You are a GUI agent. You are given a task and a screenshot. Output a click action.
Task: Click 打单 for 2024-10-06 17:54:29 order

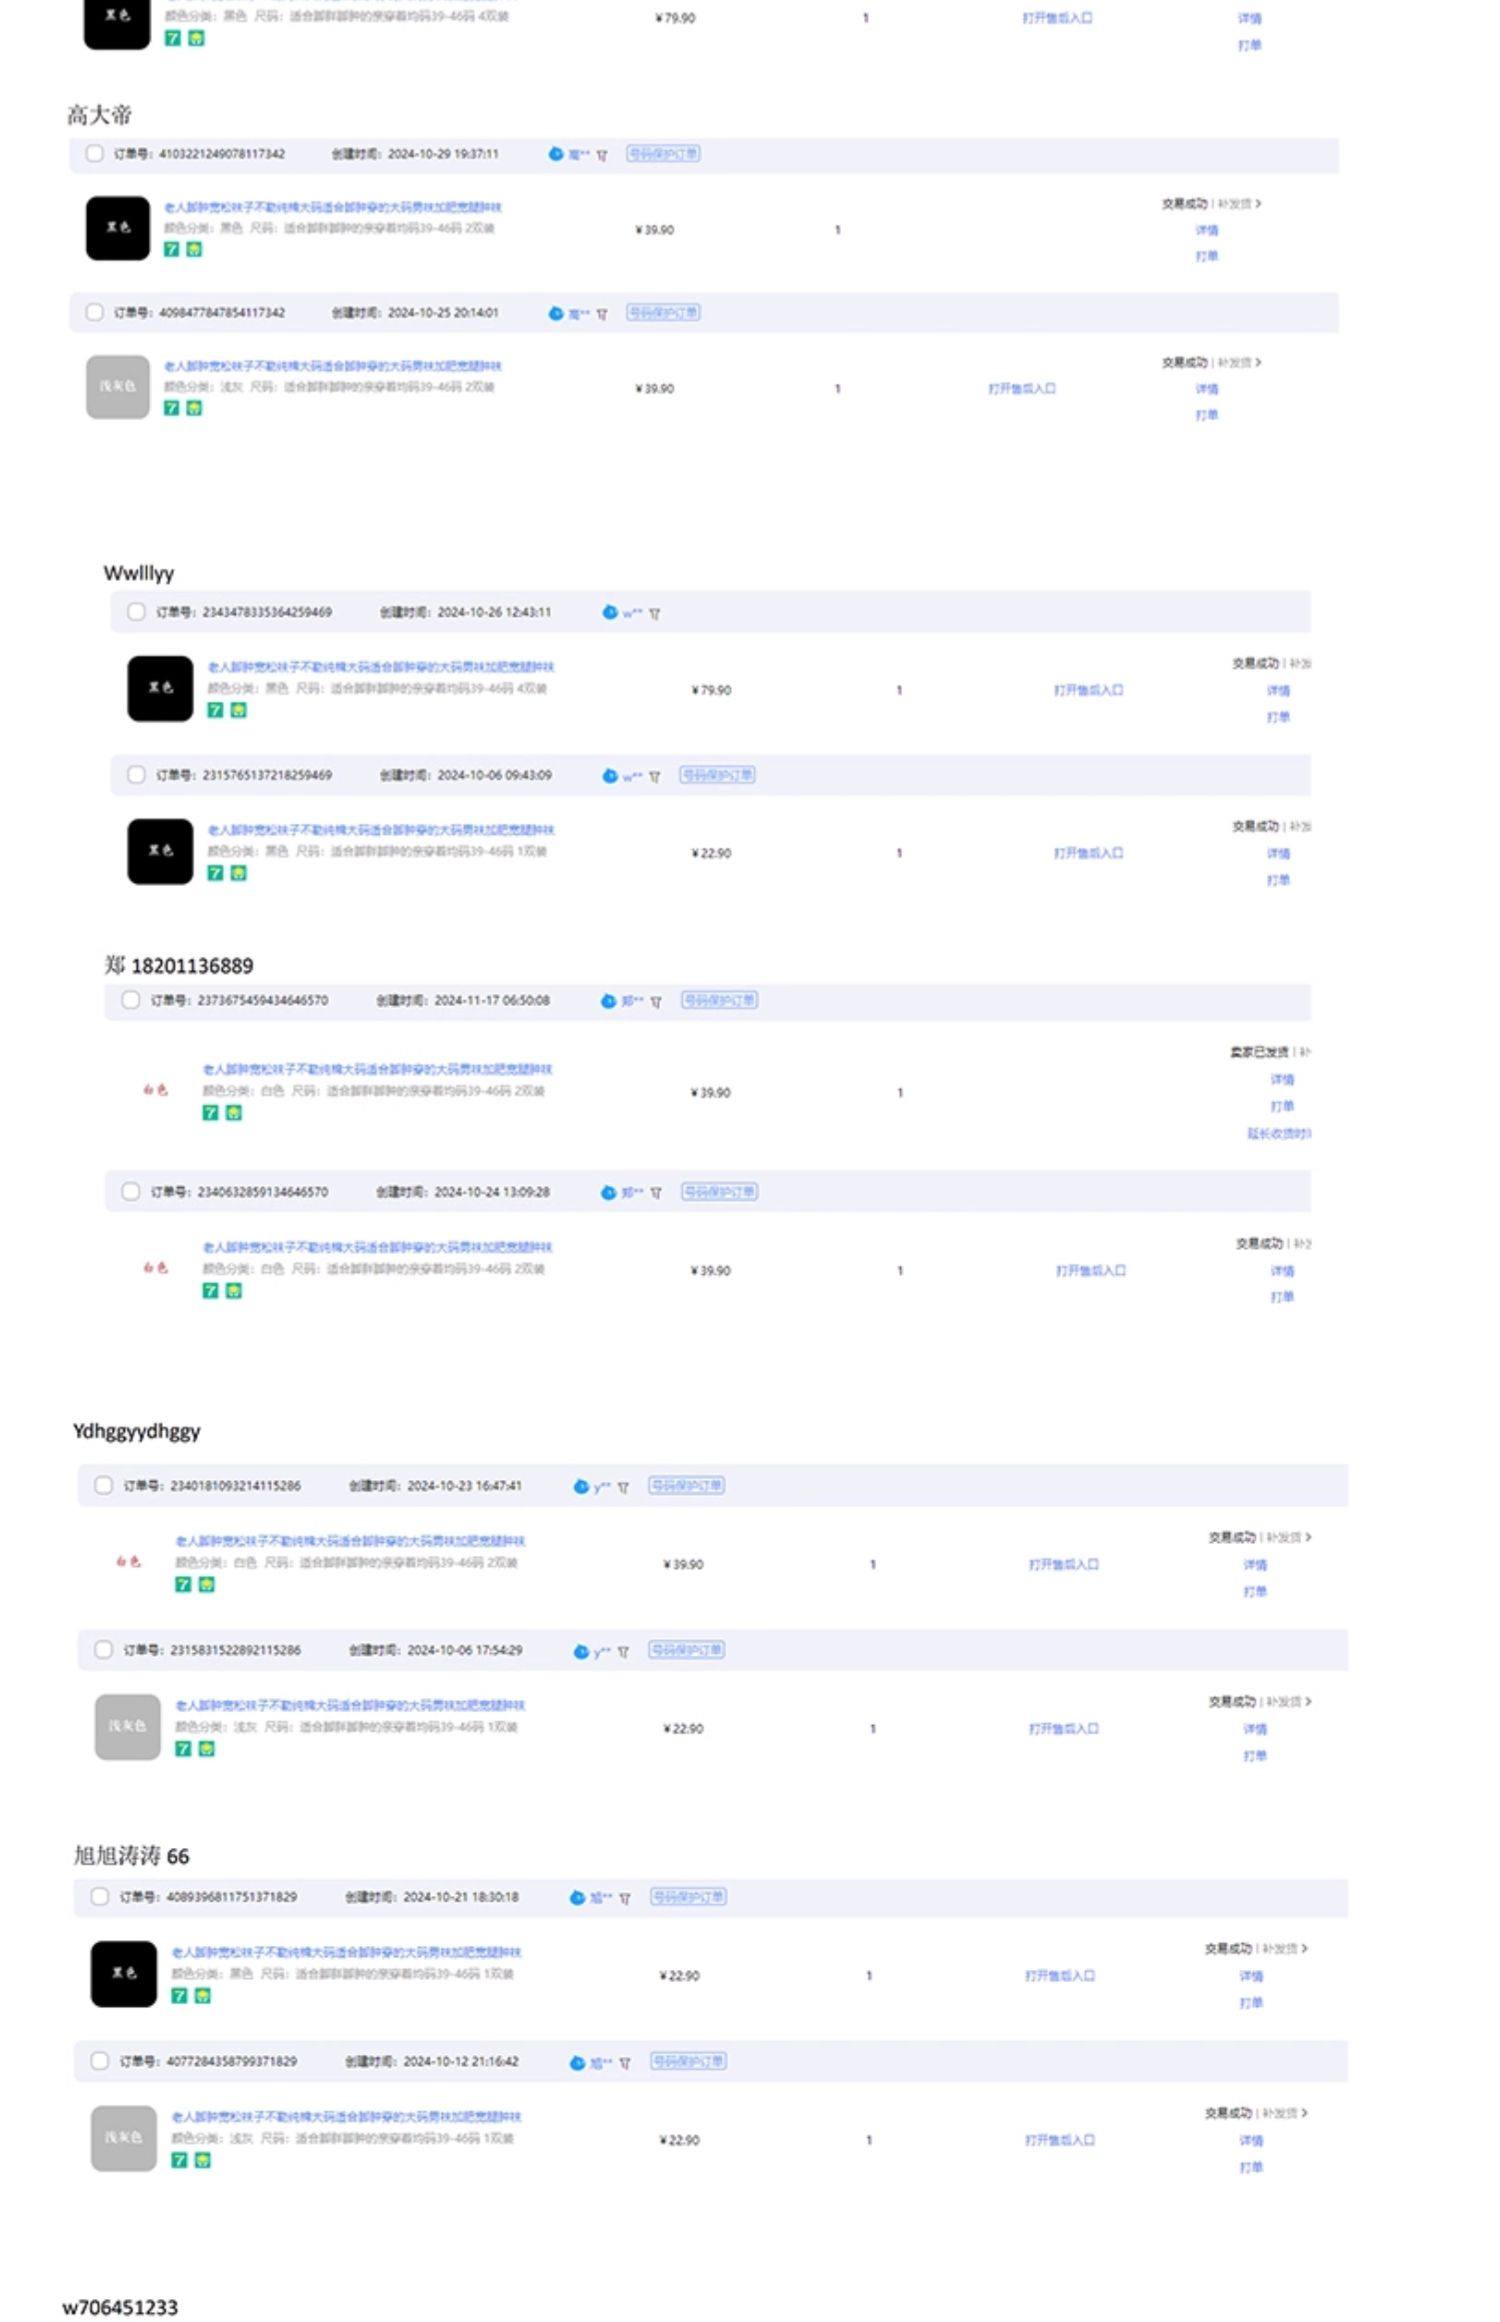pos(1254,1756)
